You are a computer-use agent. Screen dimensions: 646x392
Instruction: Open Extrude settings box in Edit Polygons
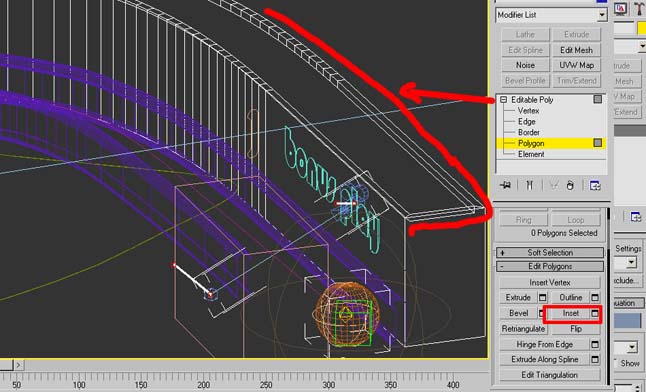[x=543, y=298]
